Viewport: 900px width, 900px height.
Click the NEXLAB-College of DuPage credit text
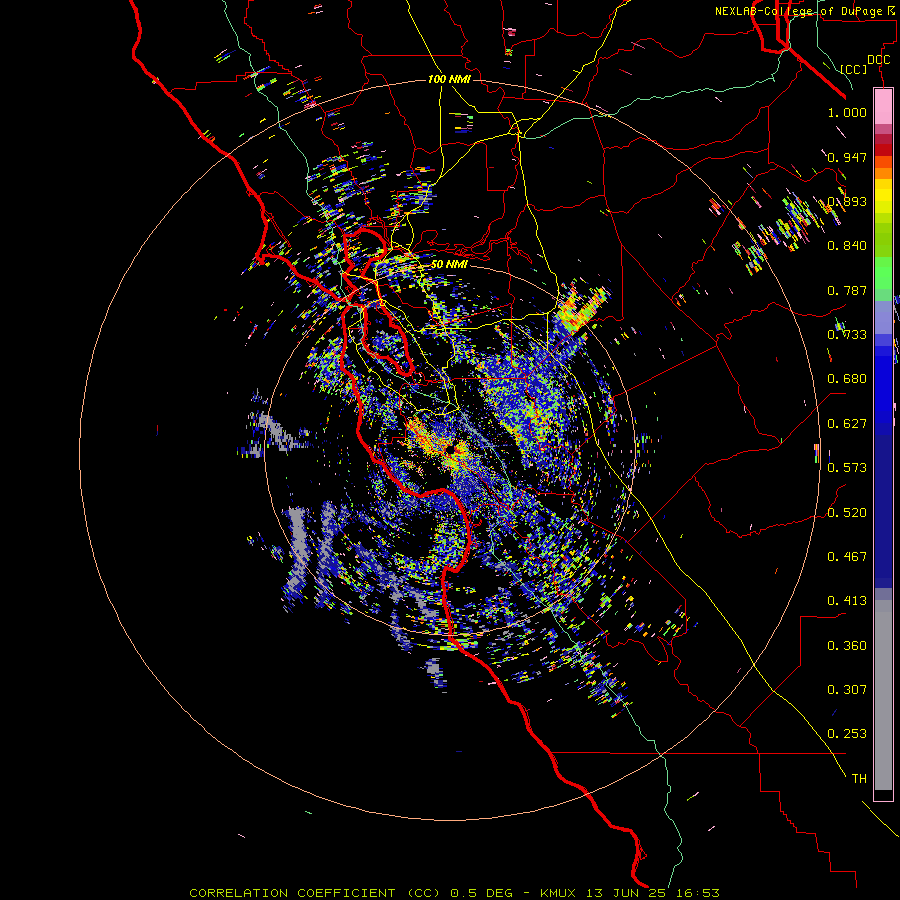click(x=801, y=11)
